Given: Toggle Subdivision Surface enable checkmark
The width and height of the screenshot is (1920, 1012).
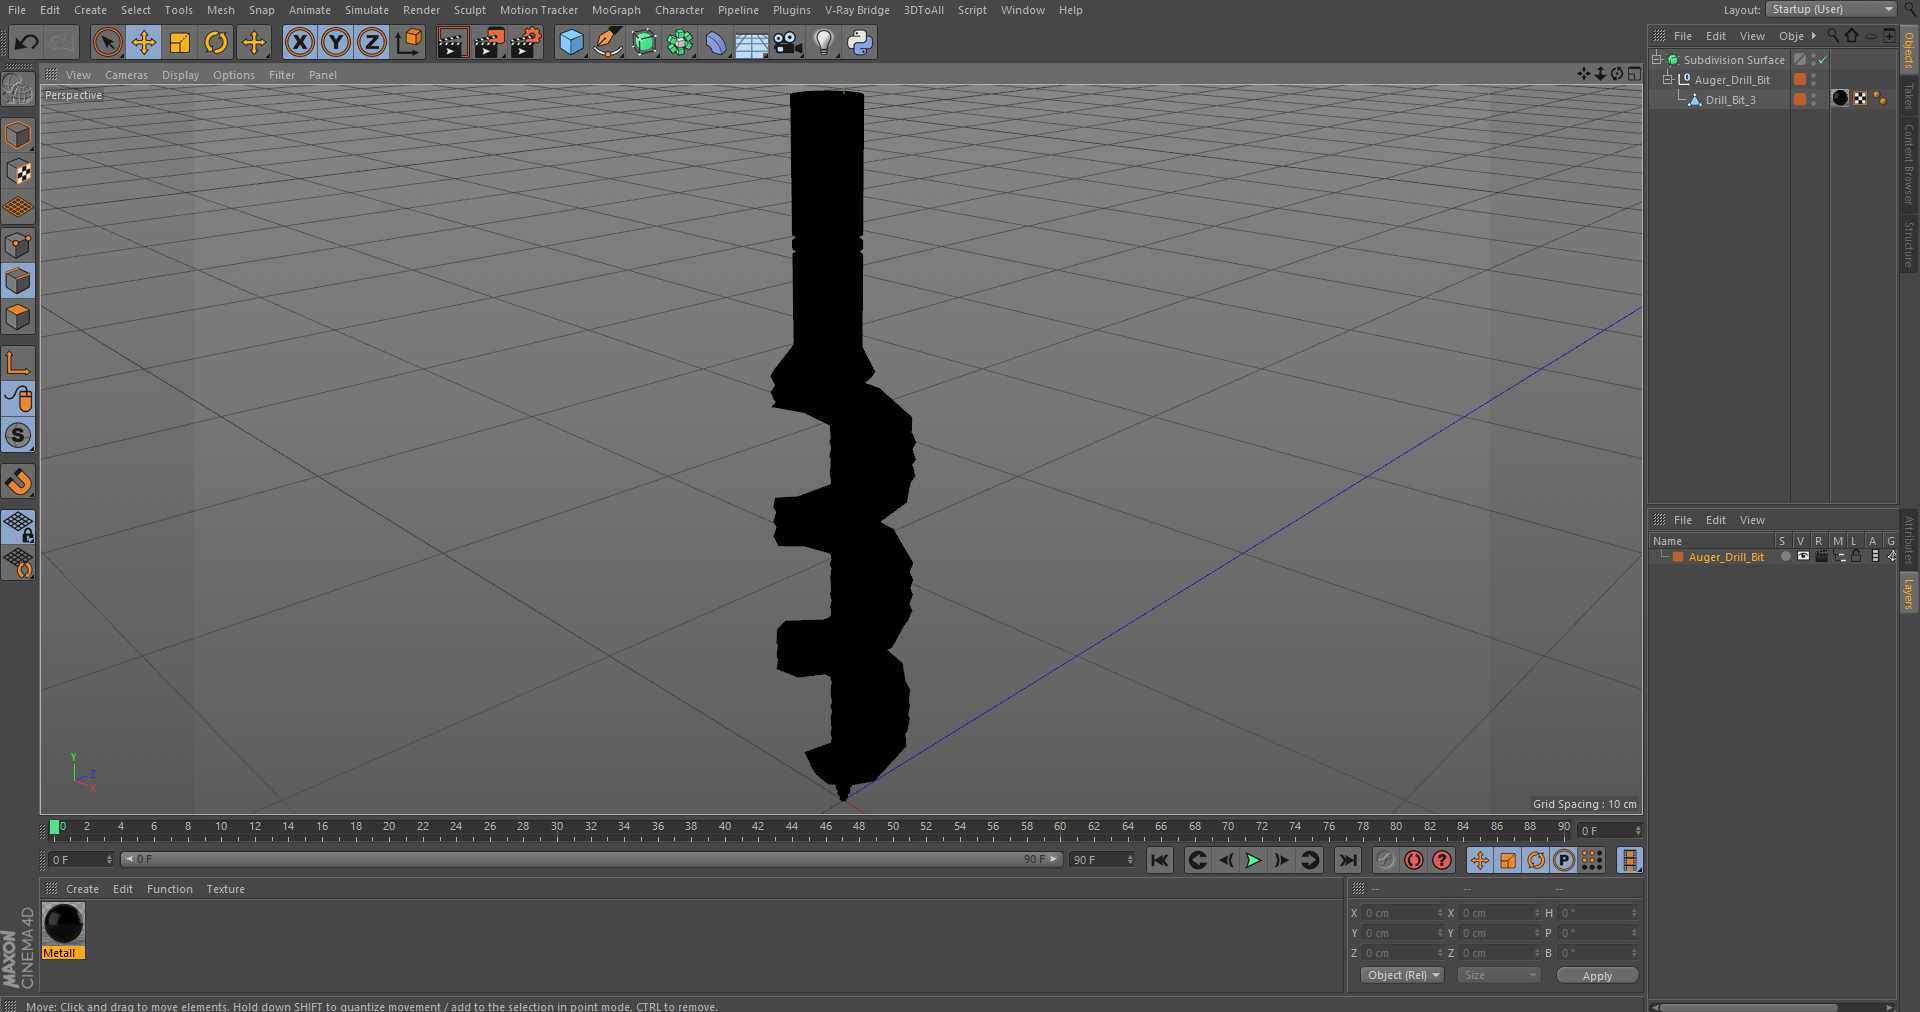Looking at the screenshot, I should tap(1823, 59).
